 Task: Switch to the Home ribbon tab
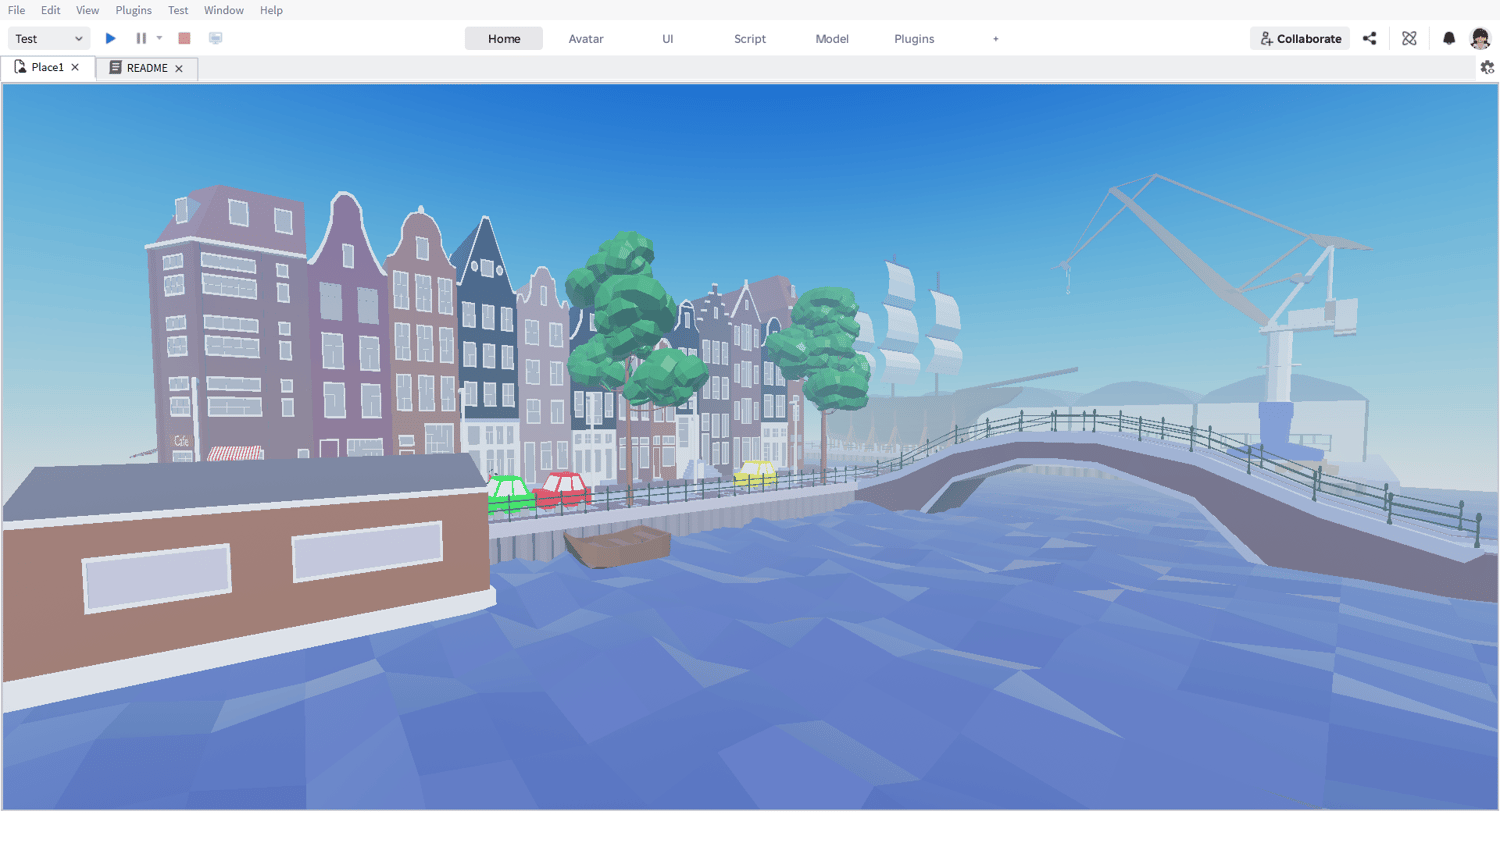click(504, 38)
